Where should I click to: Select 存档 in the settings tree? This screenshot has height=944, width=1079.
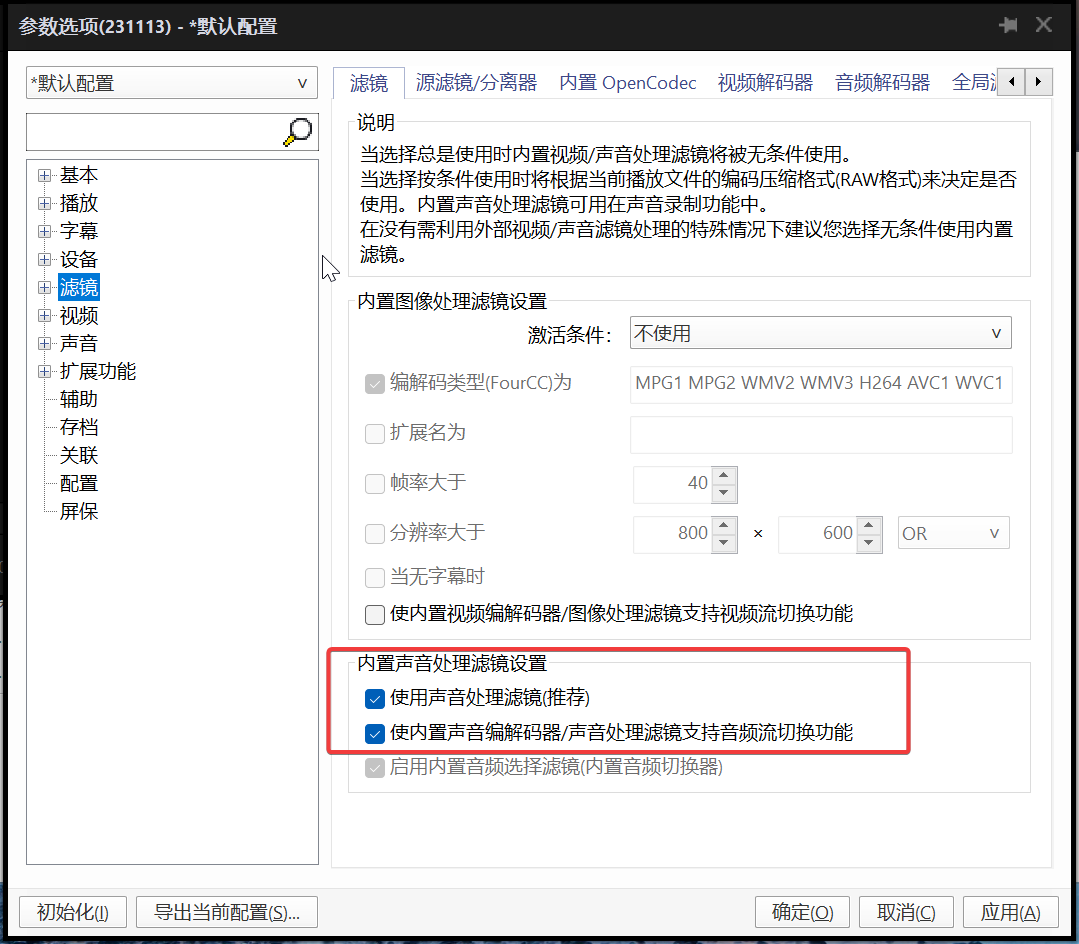pyautogui.click(x=78, y=428)
